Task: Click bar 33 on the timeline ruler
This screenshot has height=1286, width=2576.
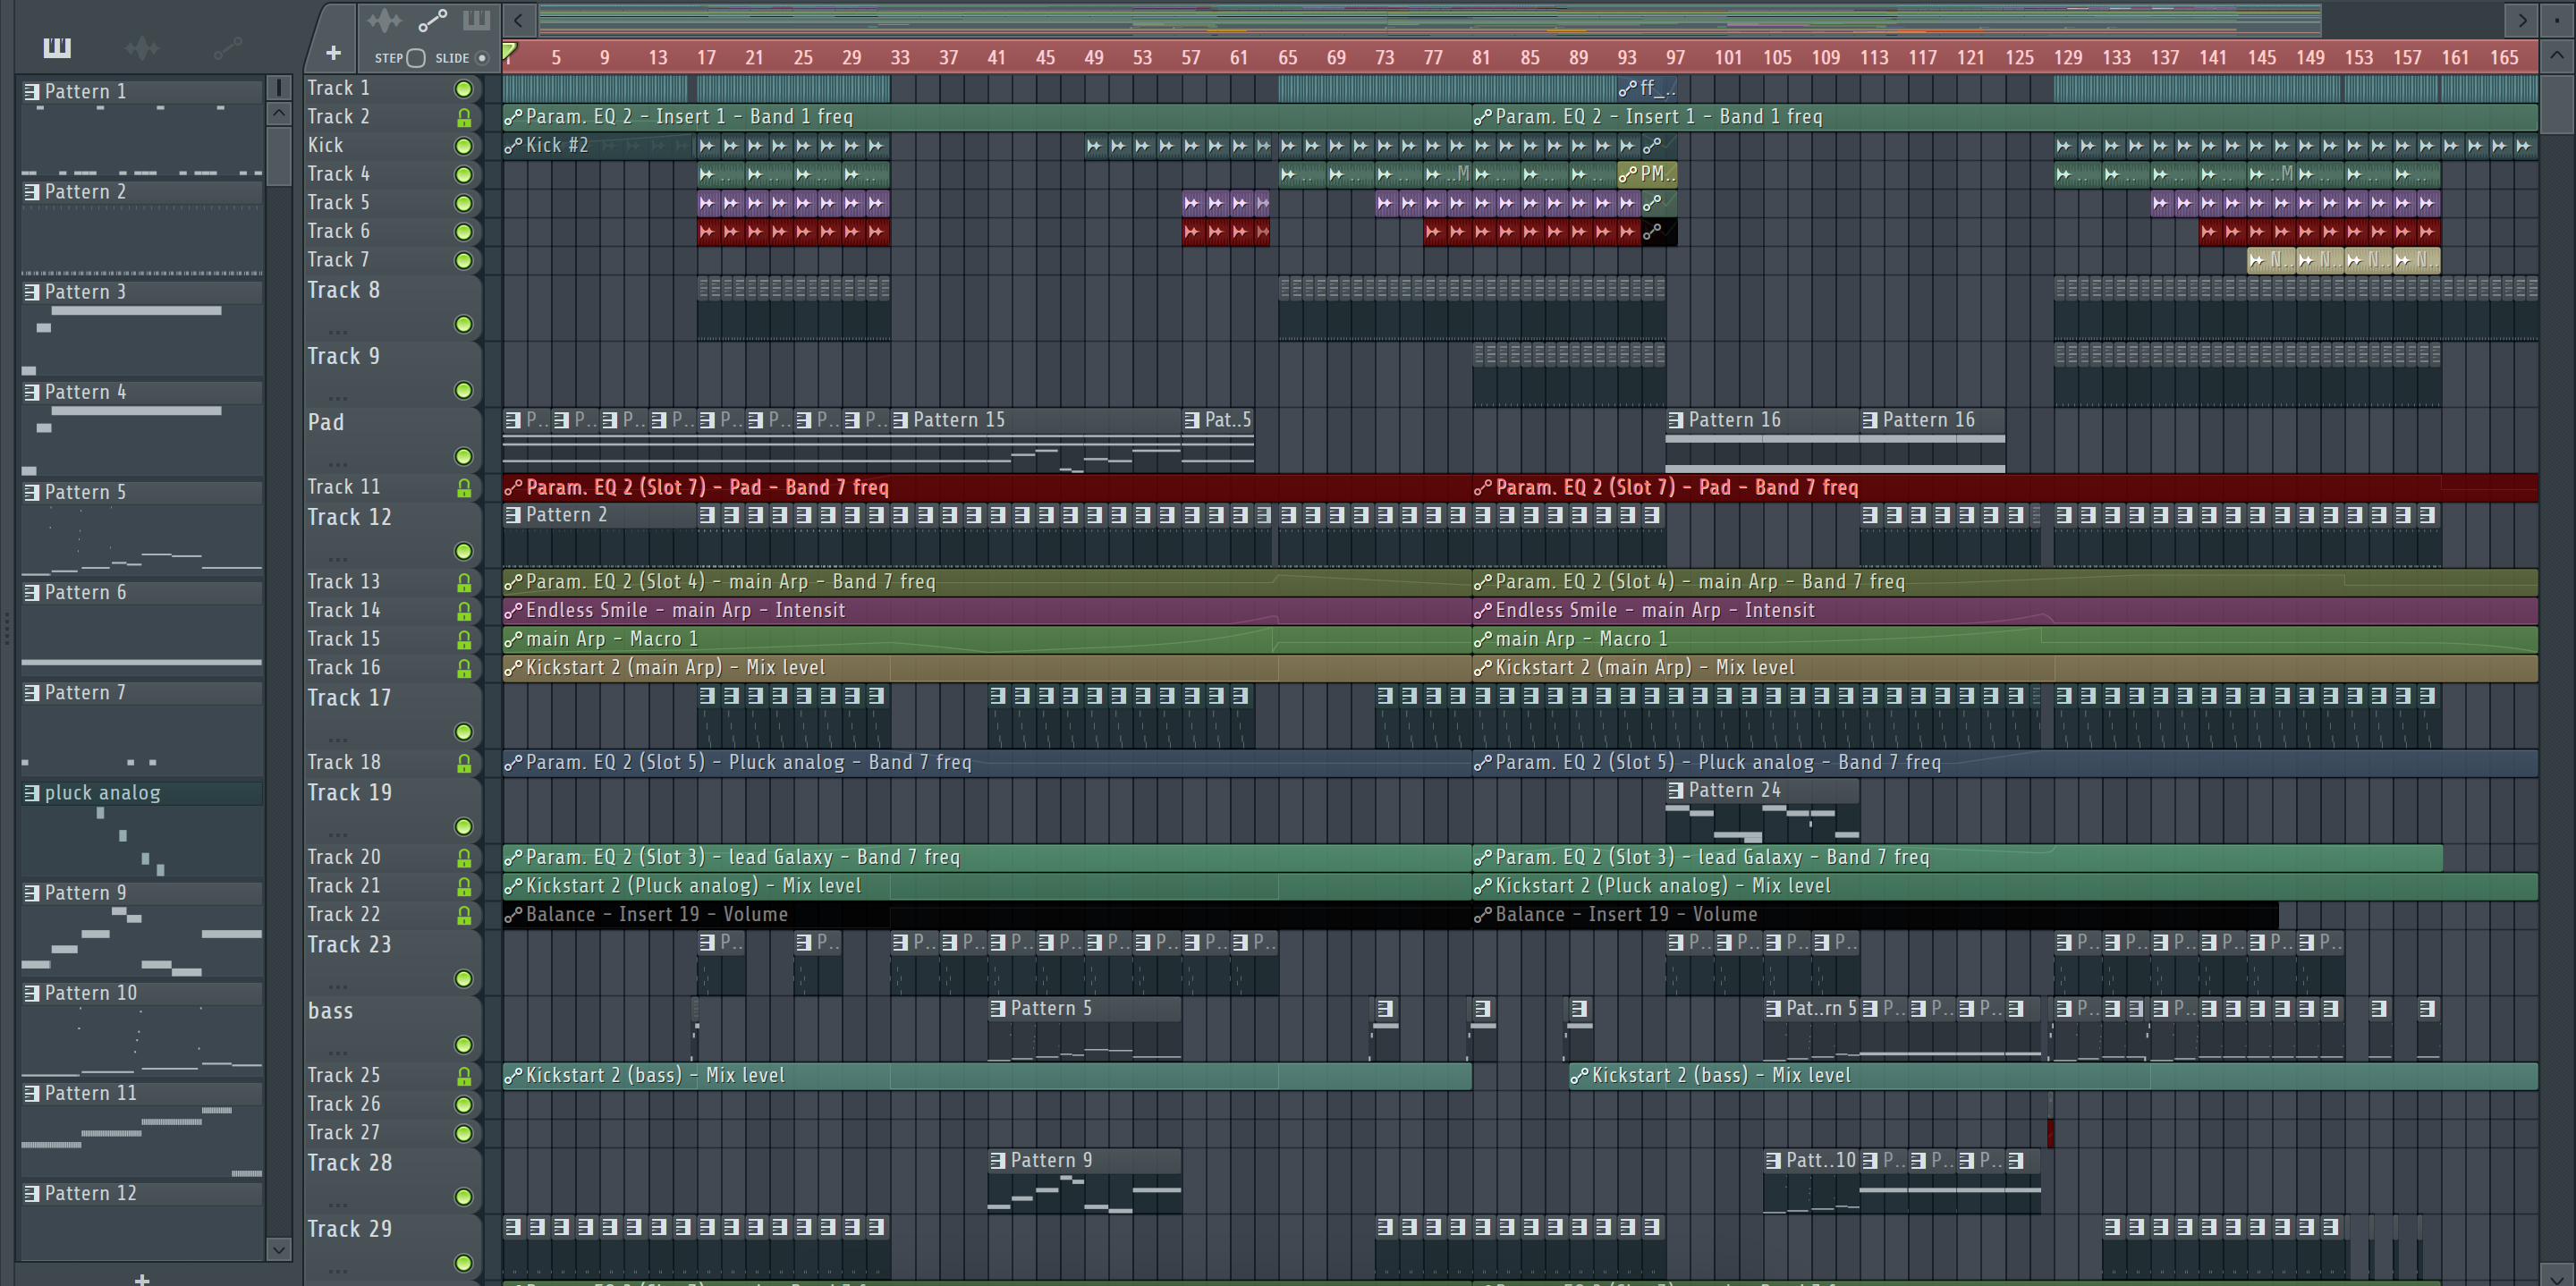Action: 900,58
